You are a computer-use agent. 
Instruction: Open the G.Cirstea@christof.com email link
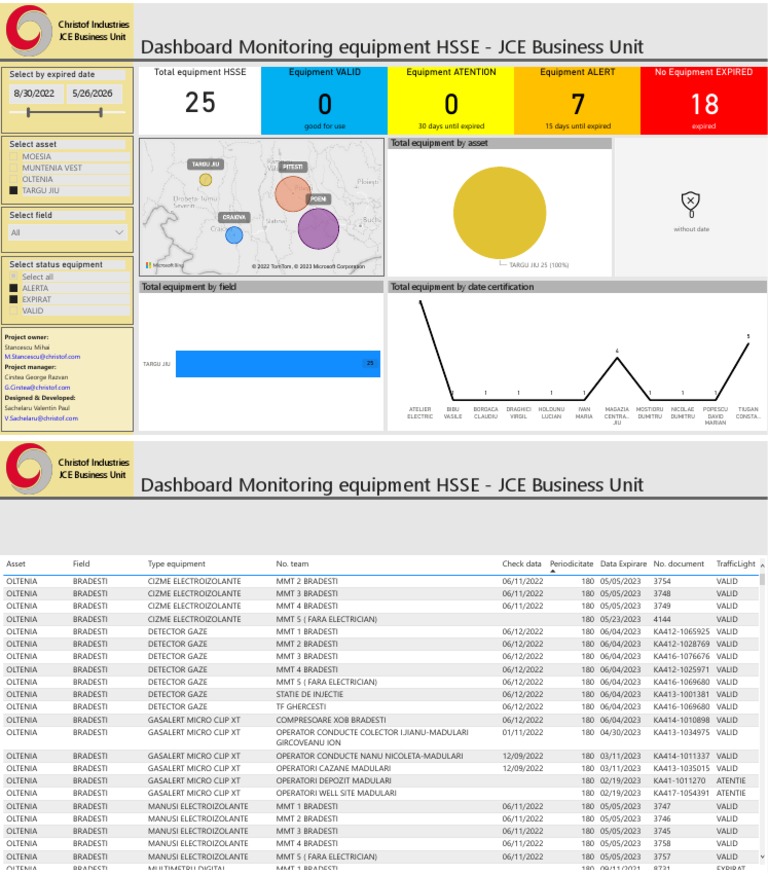point(37,387)
